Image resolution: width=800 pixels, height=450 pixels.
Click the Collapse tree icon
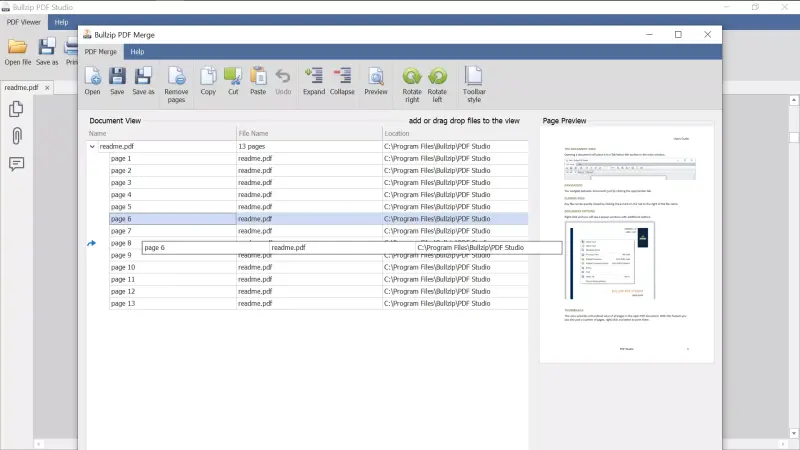(x=342, y=81)
